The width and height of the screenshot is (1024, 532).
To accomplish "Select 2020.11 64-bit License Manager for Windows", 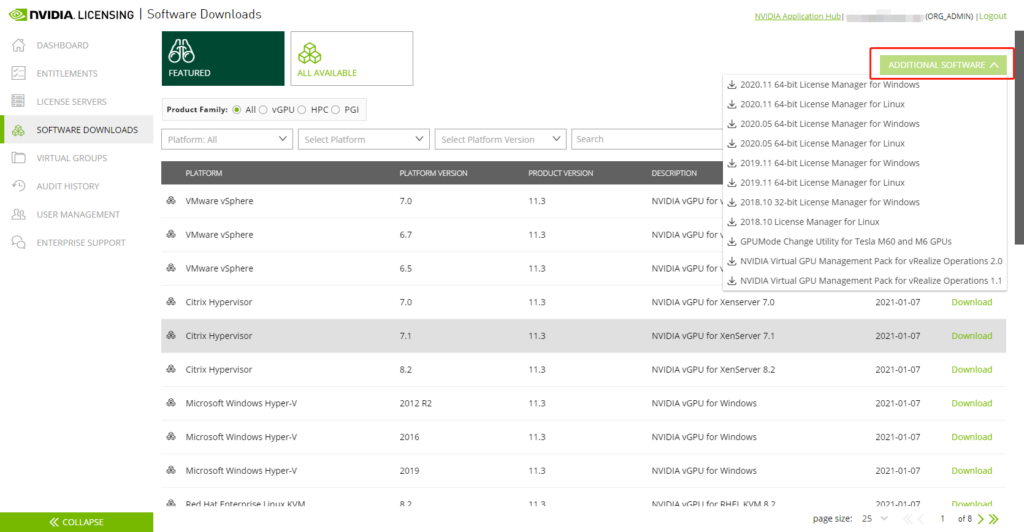I will [829, 84].
